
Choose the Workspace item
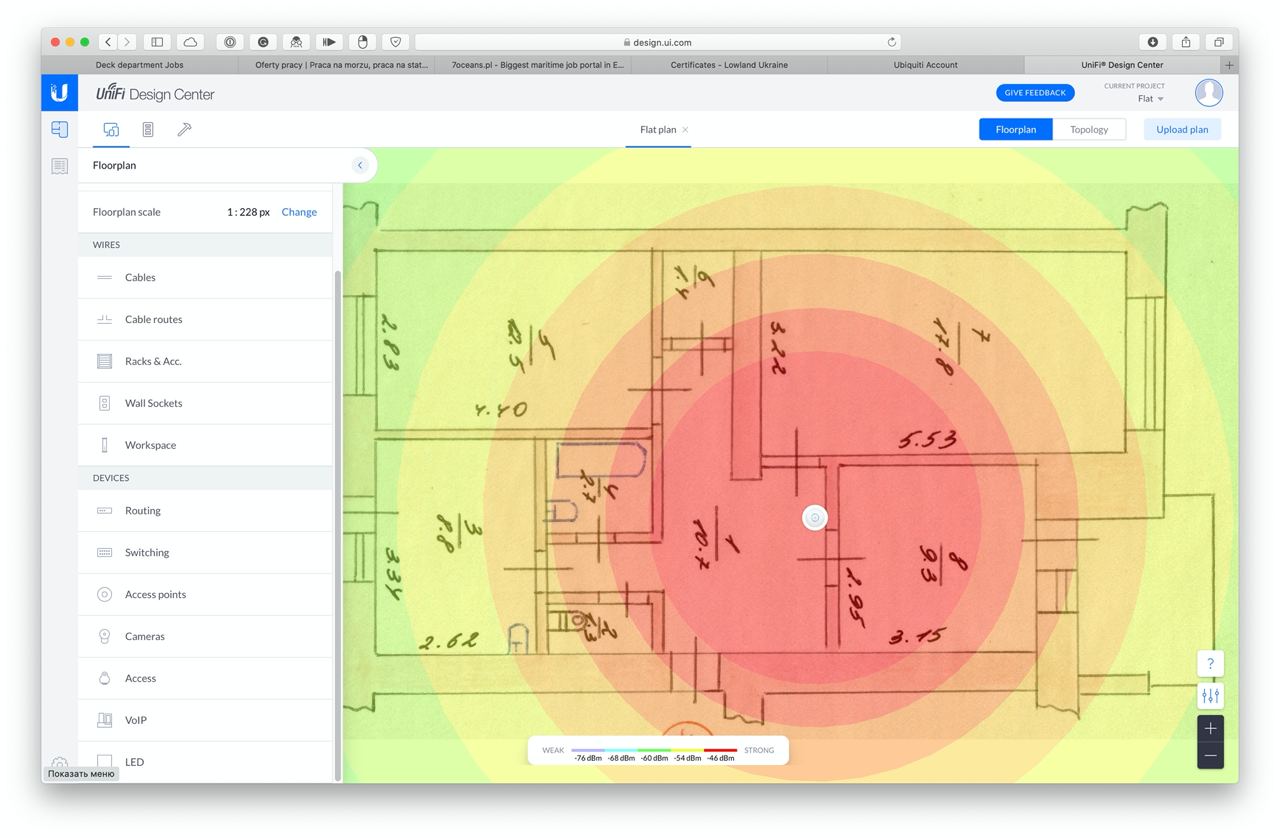(205, 445)
